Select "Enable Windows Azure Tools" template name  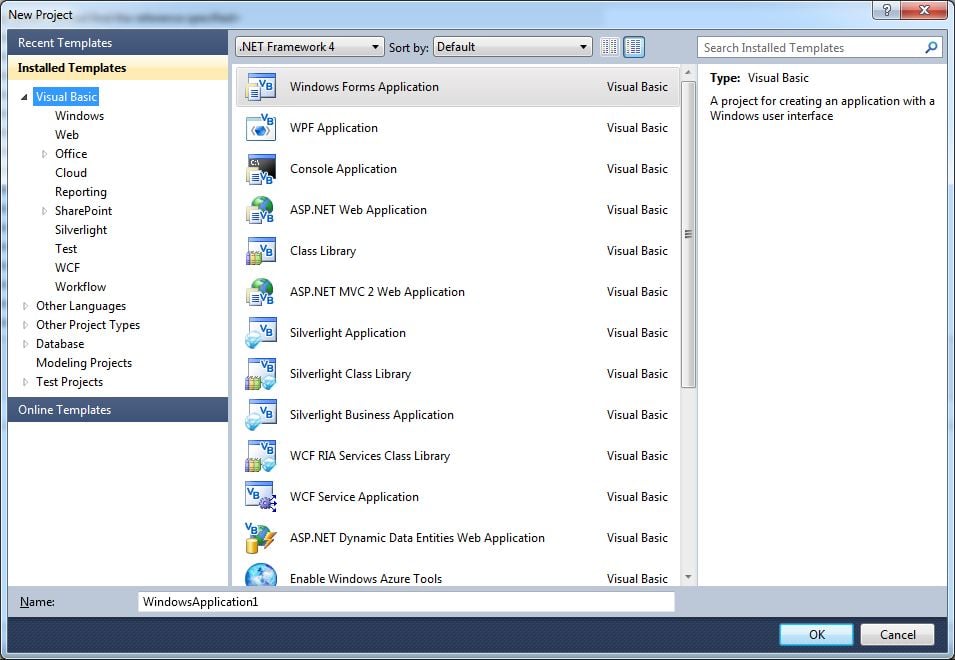(x=365, y=578)
